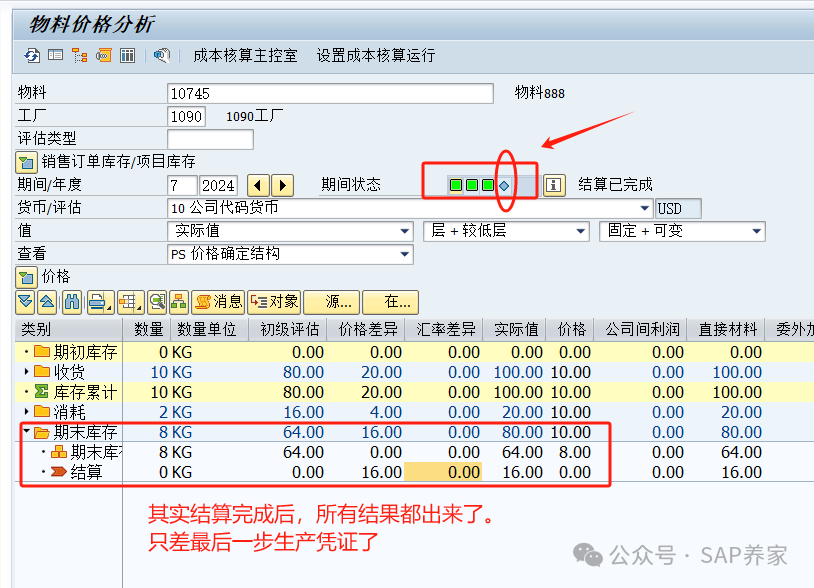Click the blue diamond period status indicator
Image resolution: width=814 pixels, height=588 pixels.
504,185
